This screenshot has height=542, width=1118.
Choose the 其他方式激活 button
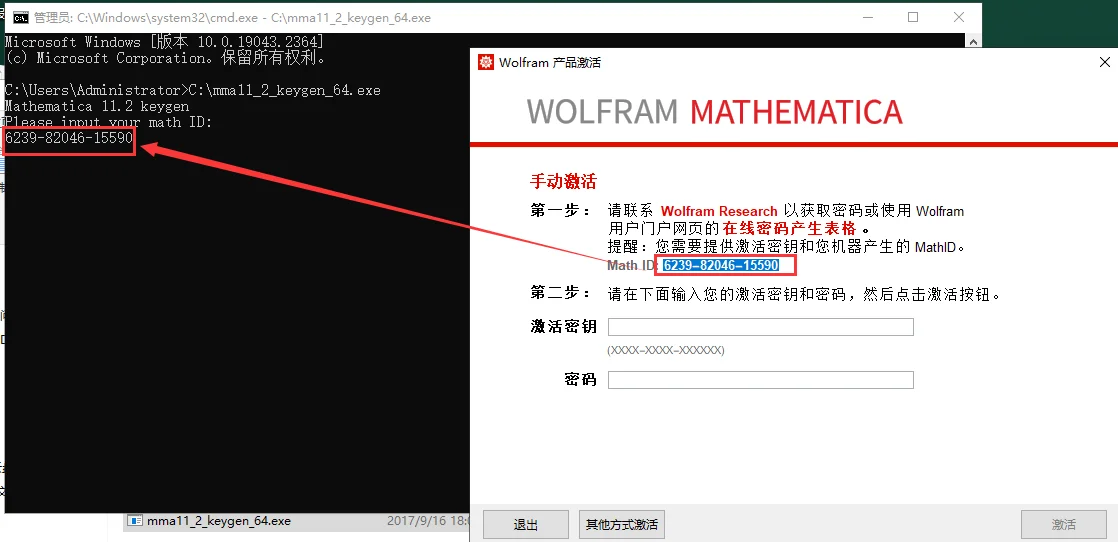tap(621, 524)
